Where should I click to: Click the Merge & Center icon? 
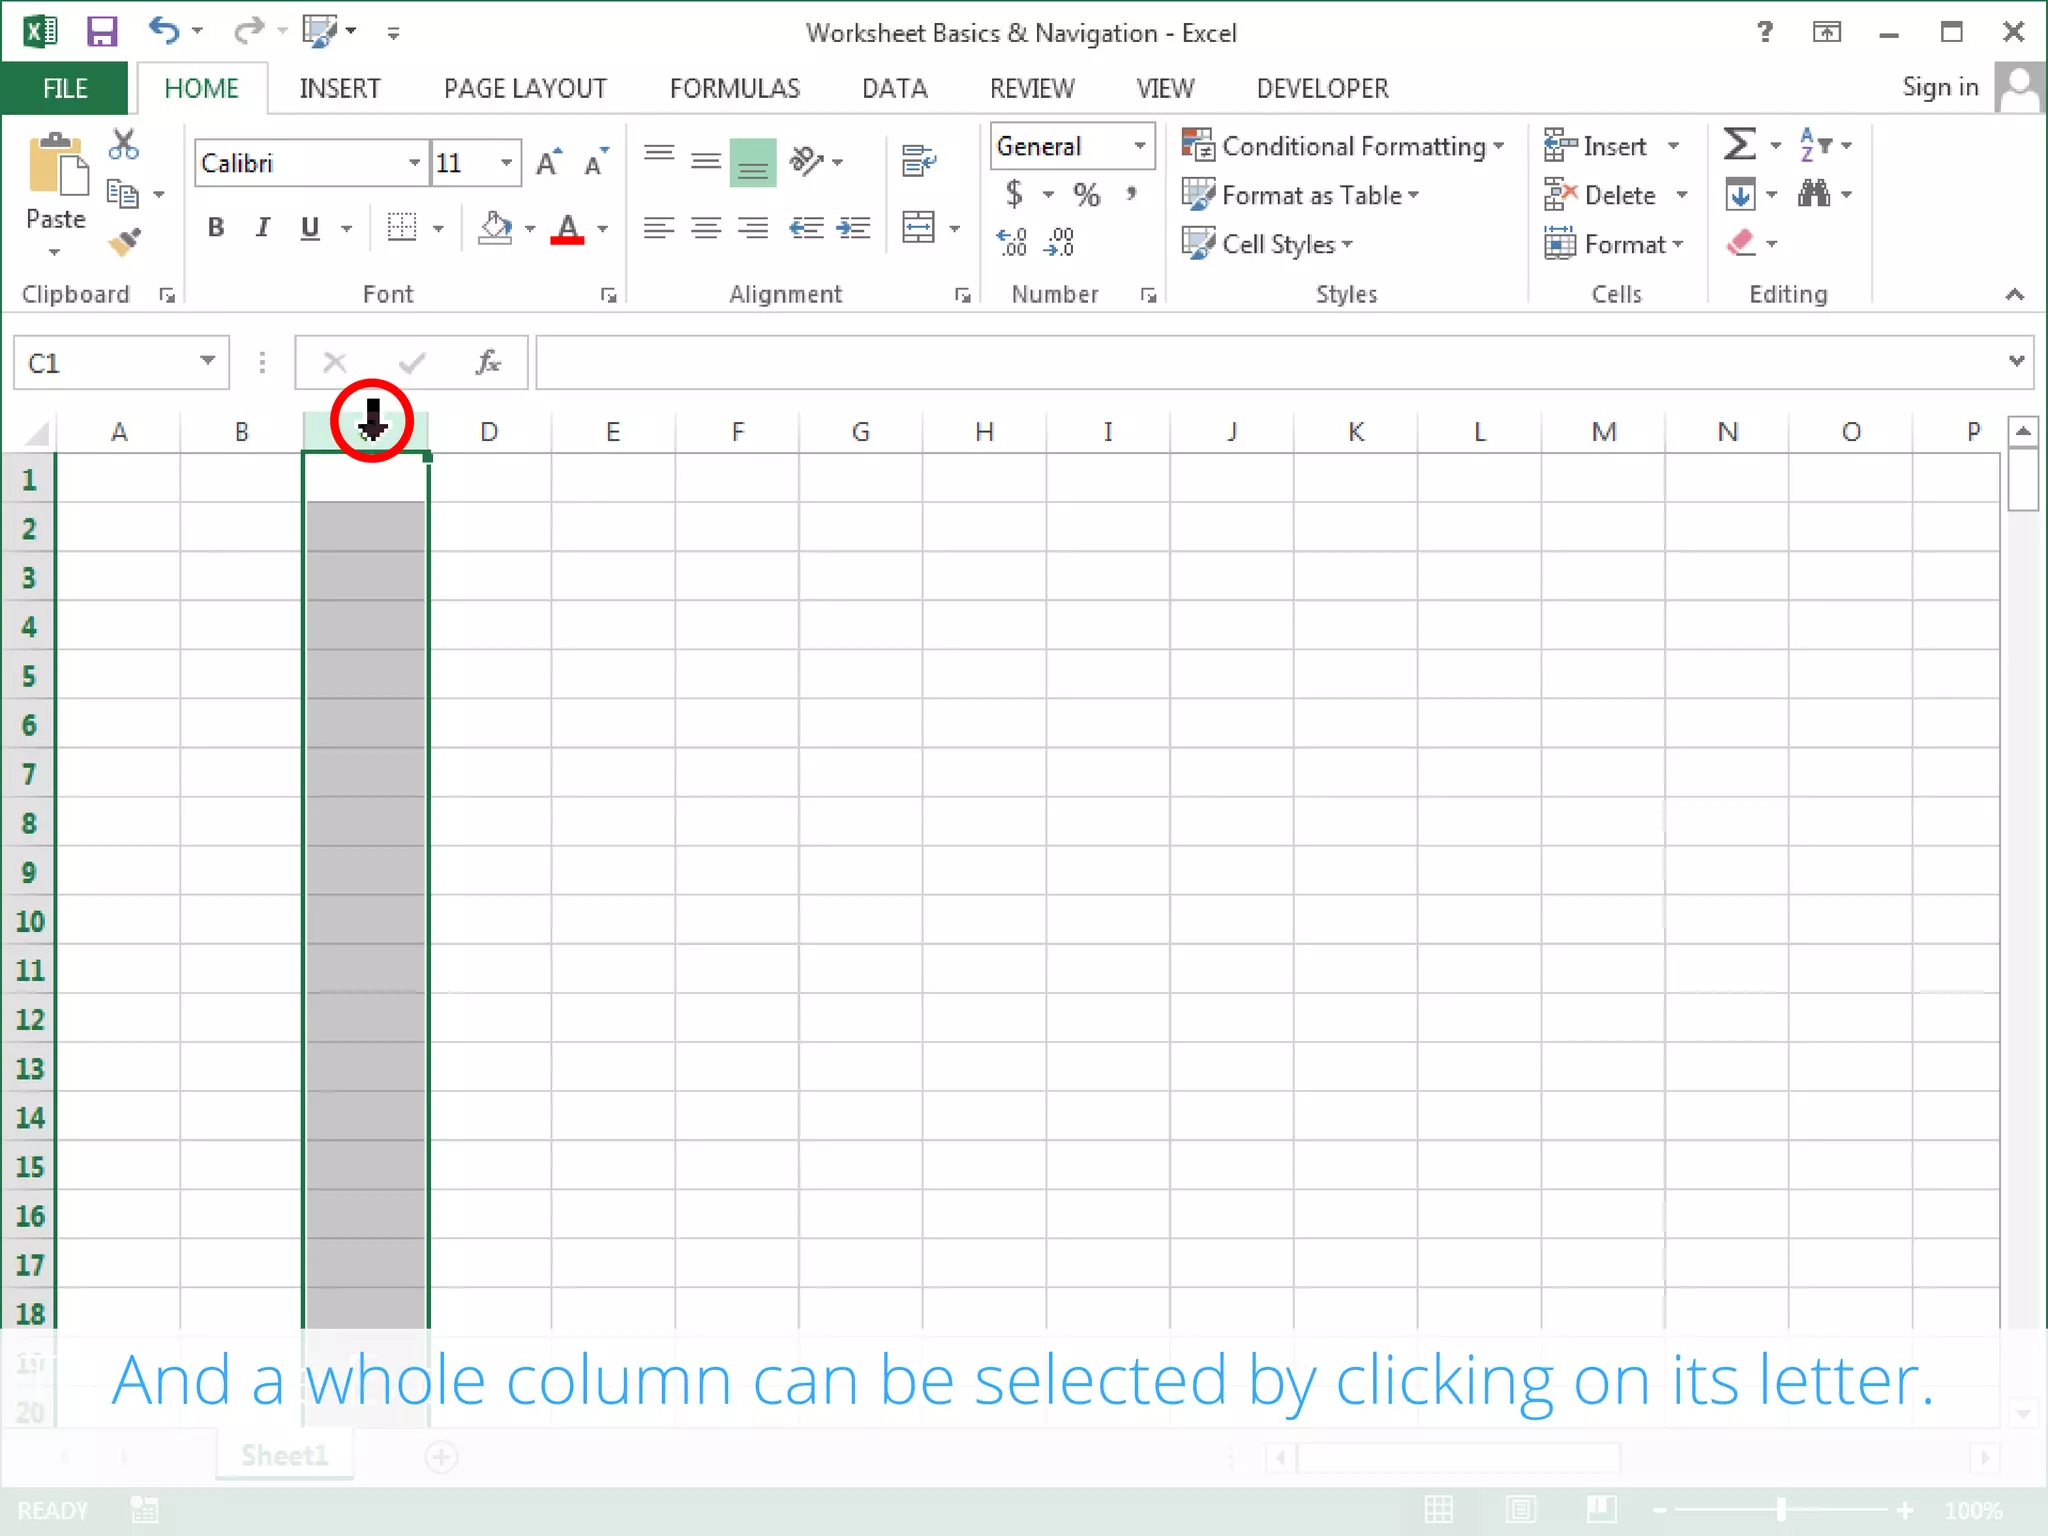click(918, 227)
